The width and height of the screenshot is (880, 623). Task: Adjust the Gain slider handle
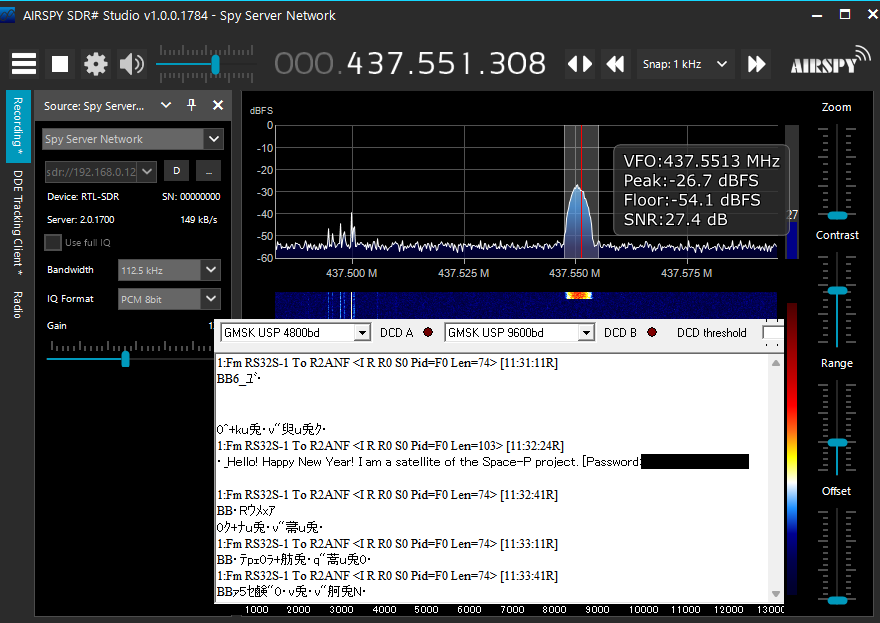click(125, 359)
